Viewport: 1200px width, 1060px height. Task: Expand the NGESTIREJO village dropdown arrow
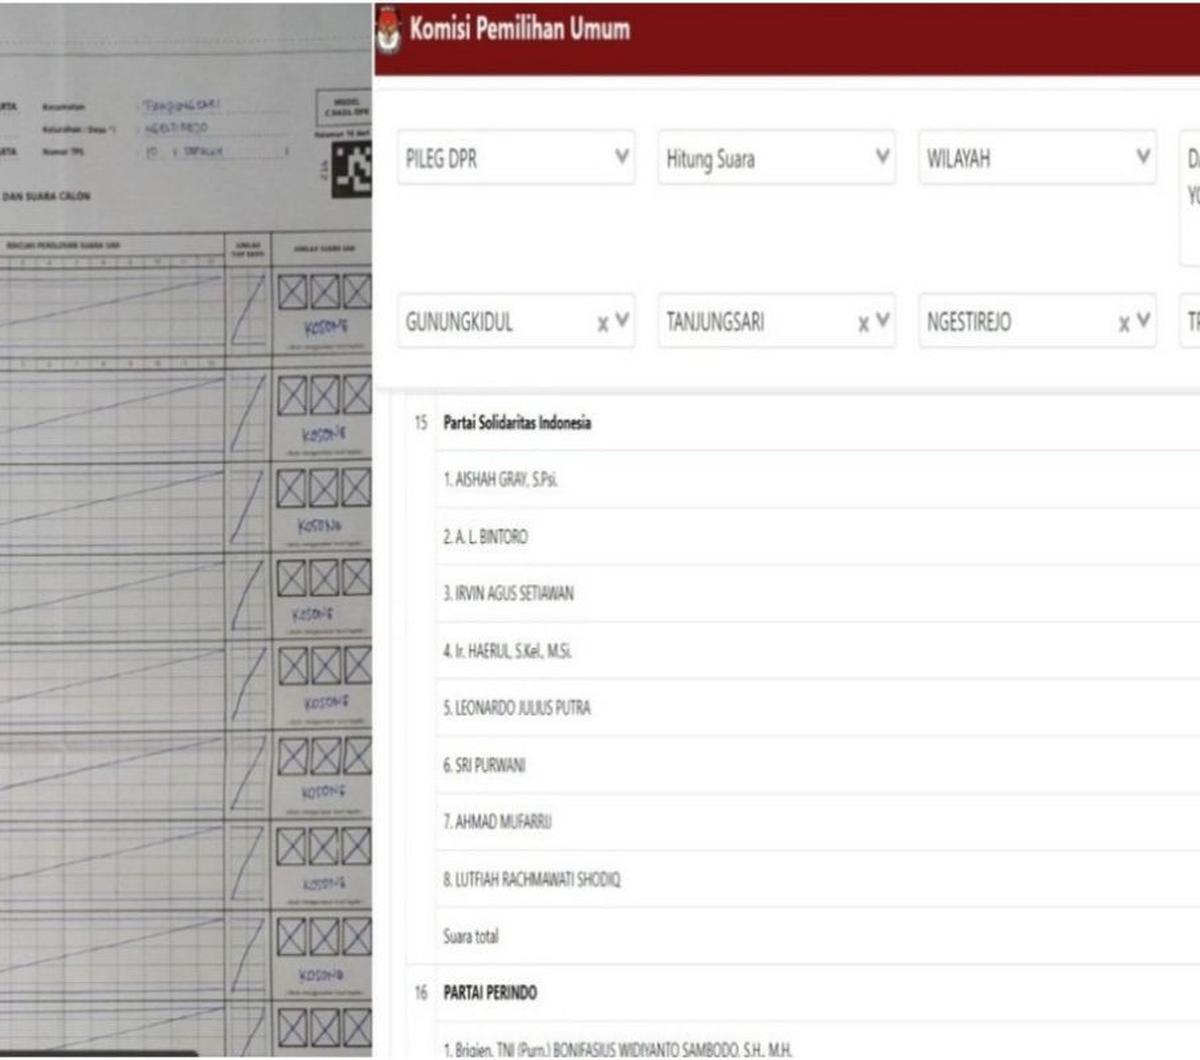pos(1143,321)
